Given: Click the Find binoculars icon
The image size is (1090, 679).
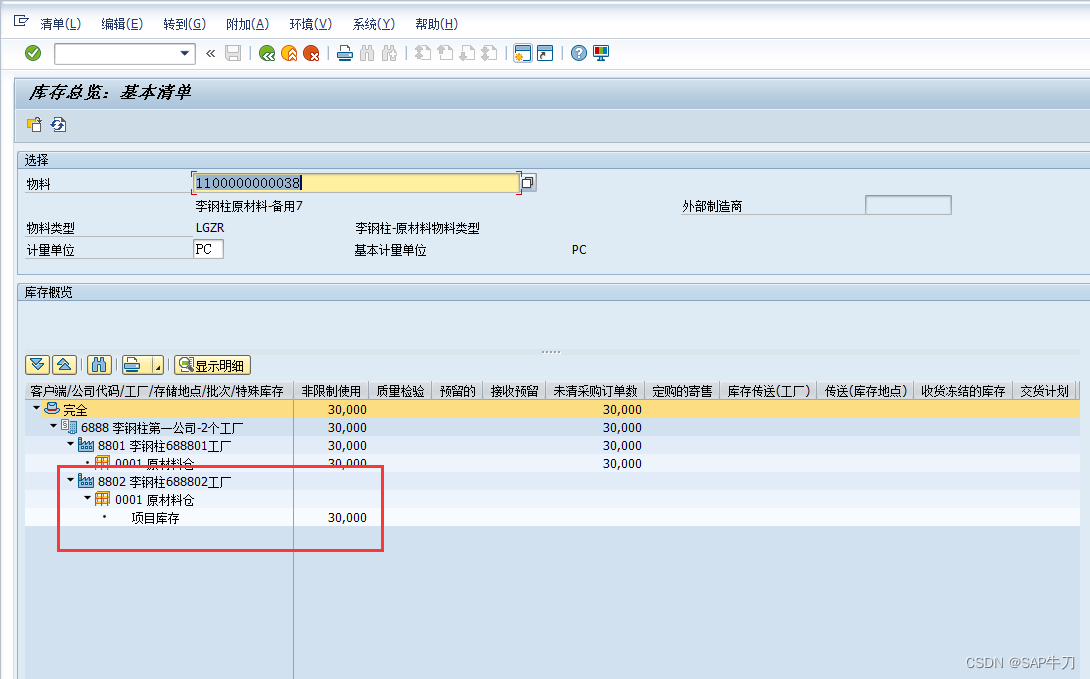Looking at the screenshot, I should 367,53.
